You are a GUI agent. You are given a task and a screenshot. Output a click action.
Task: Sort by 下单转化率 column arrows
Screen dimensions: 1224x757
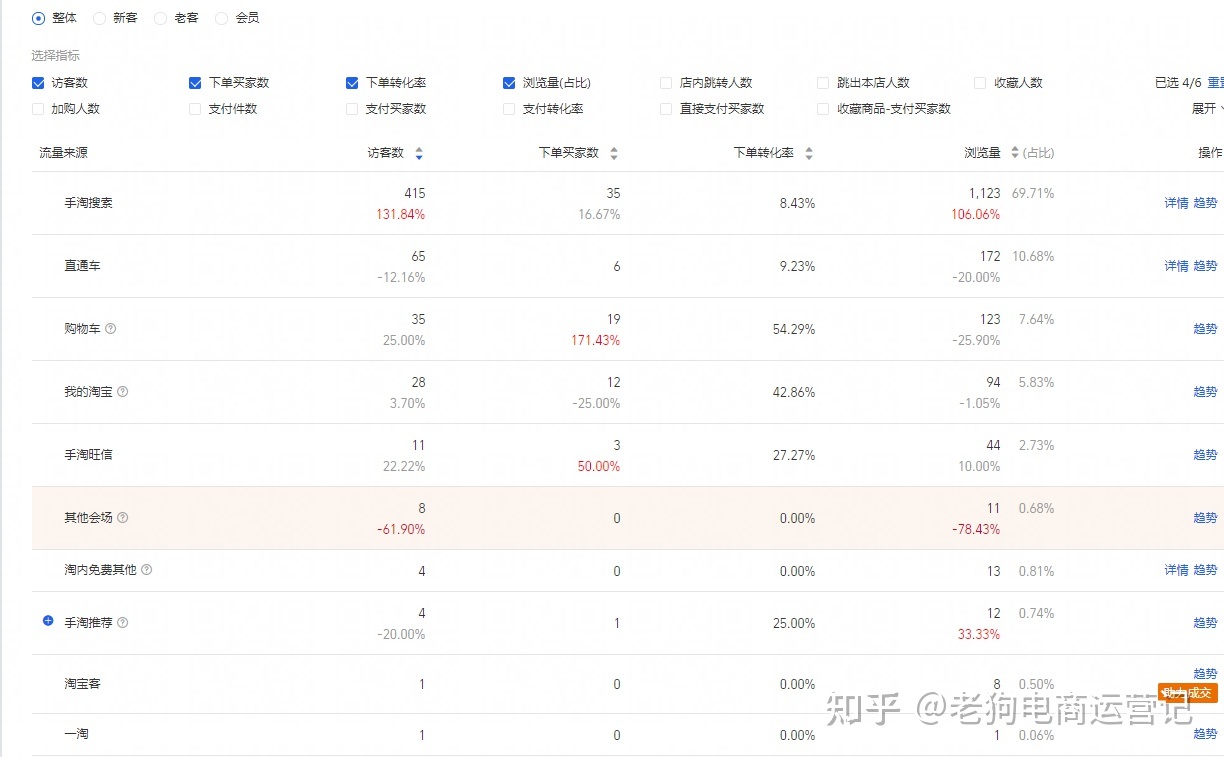tap(809, 153)
